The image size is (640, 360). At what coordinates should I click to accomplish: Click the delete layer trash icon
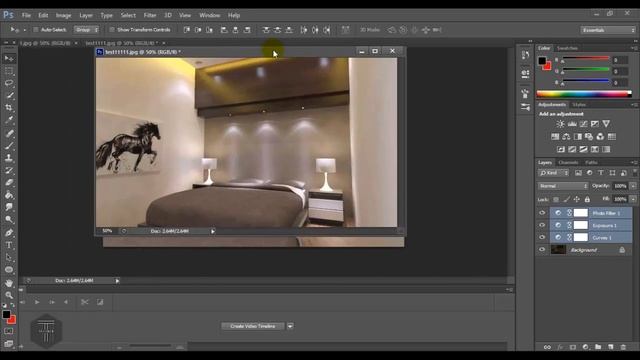pyautogui.click(x=623, y=347)
